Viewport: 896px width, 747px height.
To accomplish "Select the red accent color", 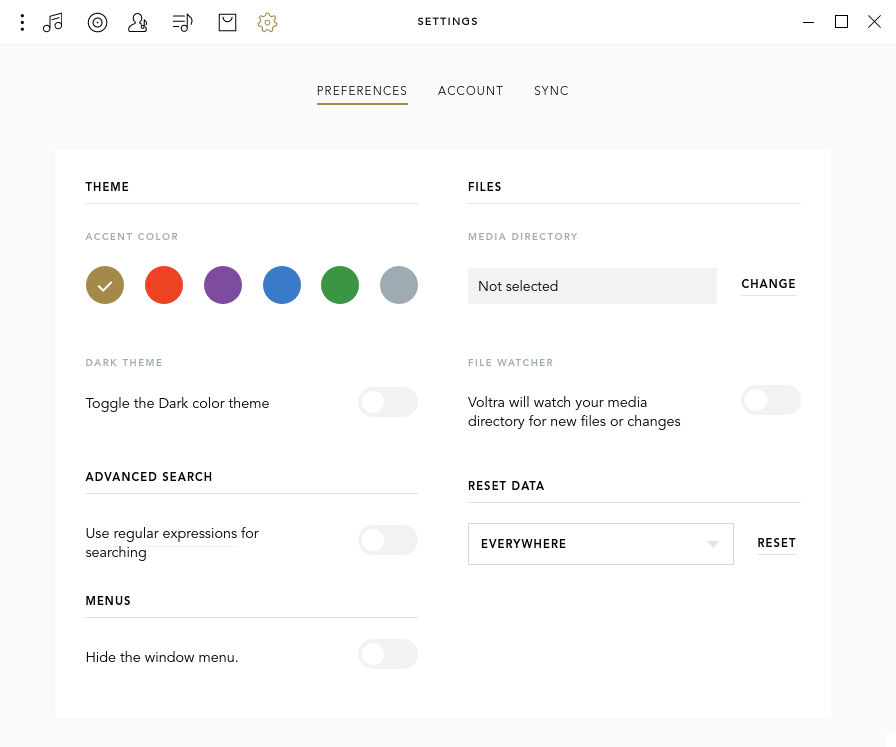I will tap(164, 285).
